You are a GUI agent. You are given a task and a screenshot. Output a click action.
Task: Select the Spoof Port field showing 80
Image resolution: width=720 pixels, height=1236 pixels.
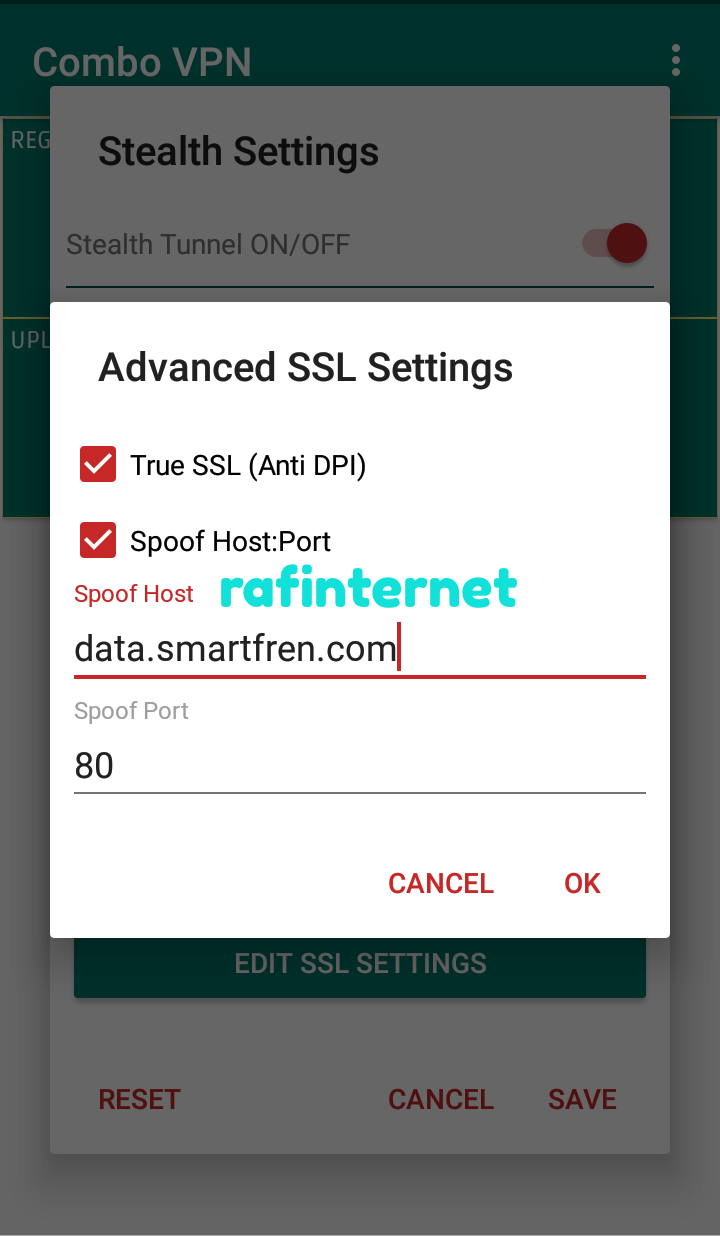click(x=360, y=766)
